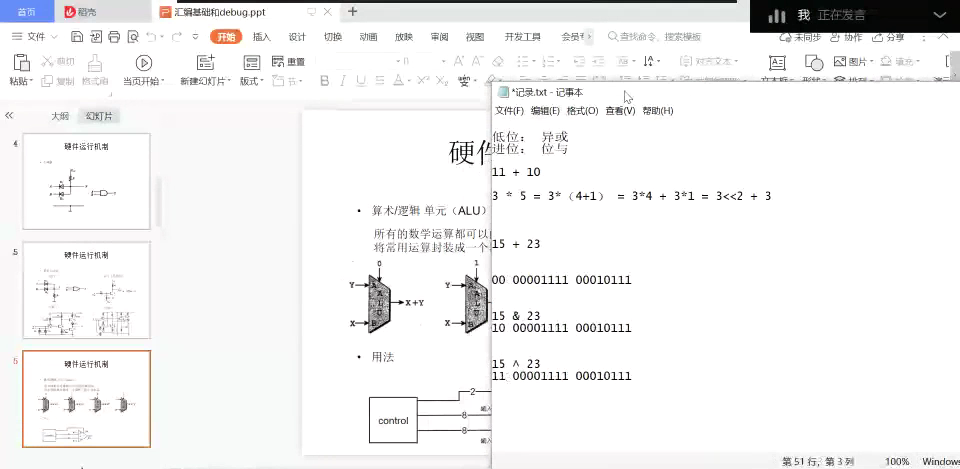This screenshot has height=469, width=960.
Task: Click the Print Preview icon
Action: [x=132, y=37]
